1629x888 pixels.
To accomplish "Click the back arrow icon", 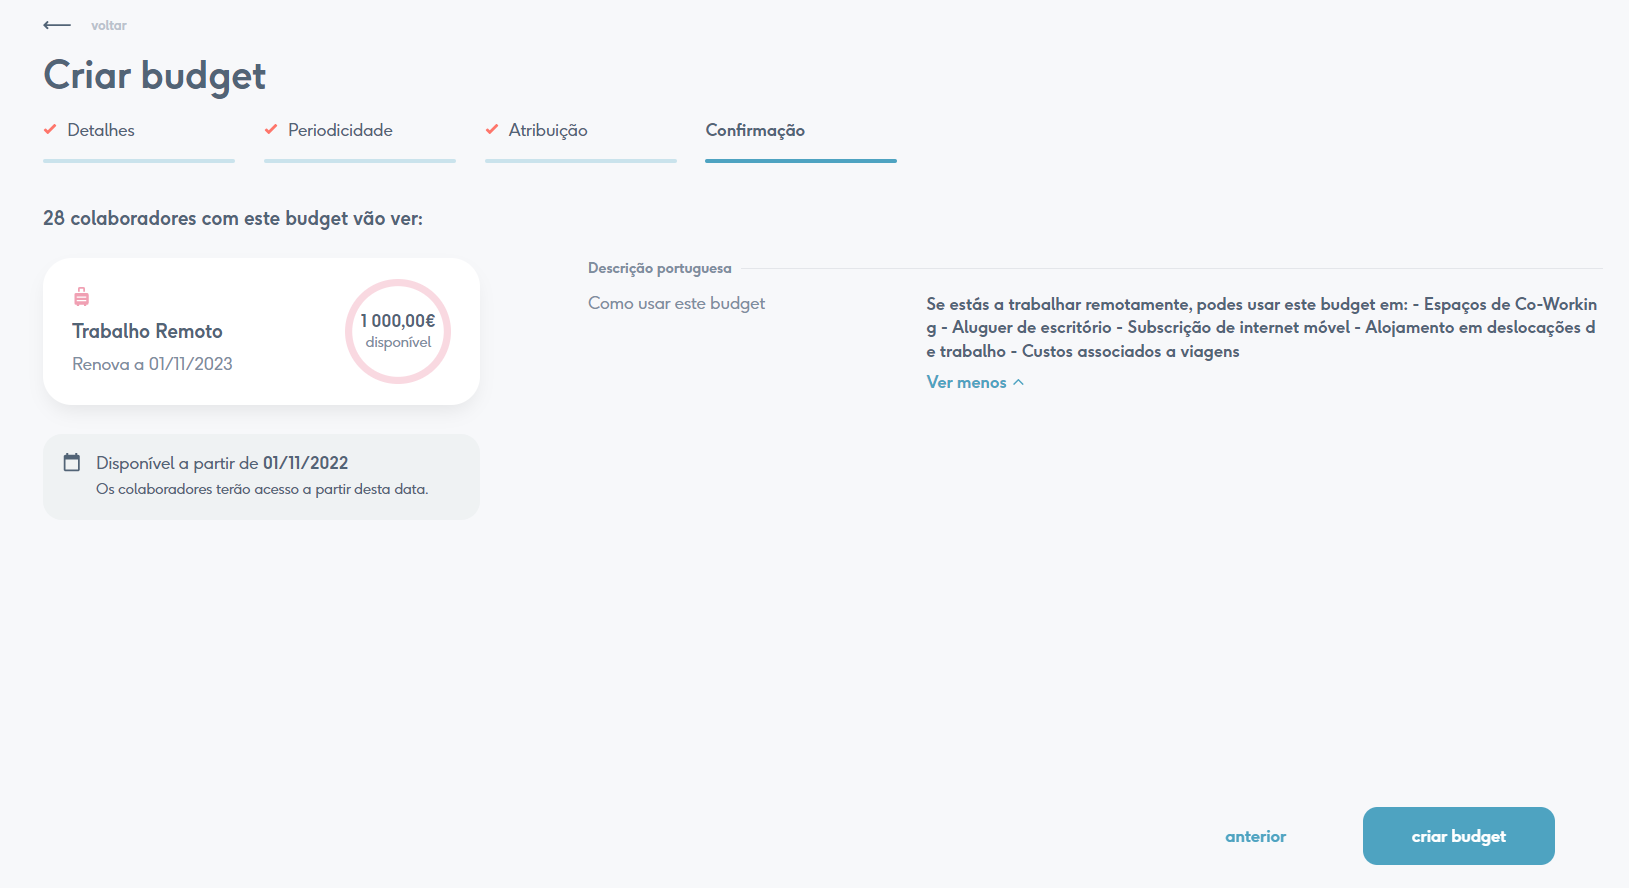I will click(x=57, y=25).
